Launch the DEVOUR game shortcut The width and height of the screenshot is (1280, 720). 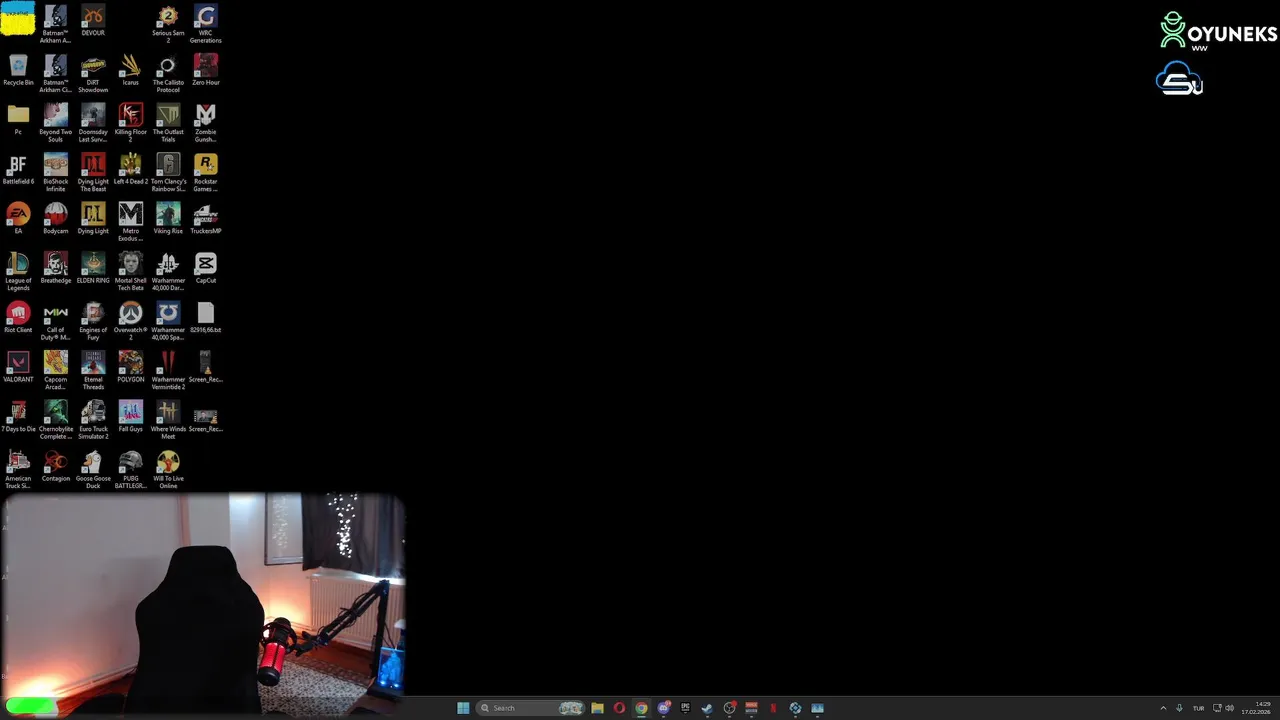pyautogui.click(x=93, y=21)
